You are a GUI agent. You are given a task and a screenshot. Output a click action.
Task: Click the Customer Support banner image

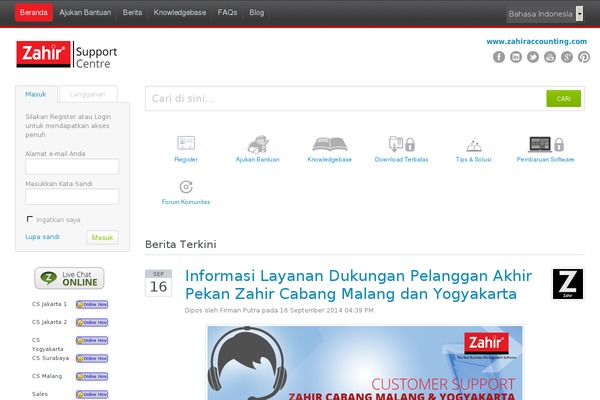tap(365, 362)
